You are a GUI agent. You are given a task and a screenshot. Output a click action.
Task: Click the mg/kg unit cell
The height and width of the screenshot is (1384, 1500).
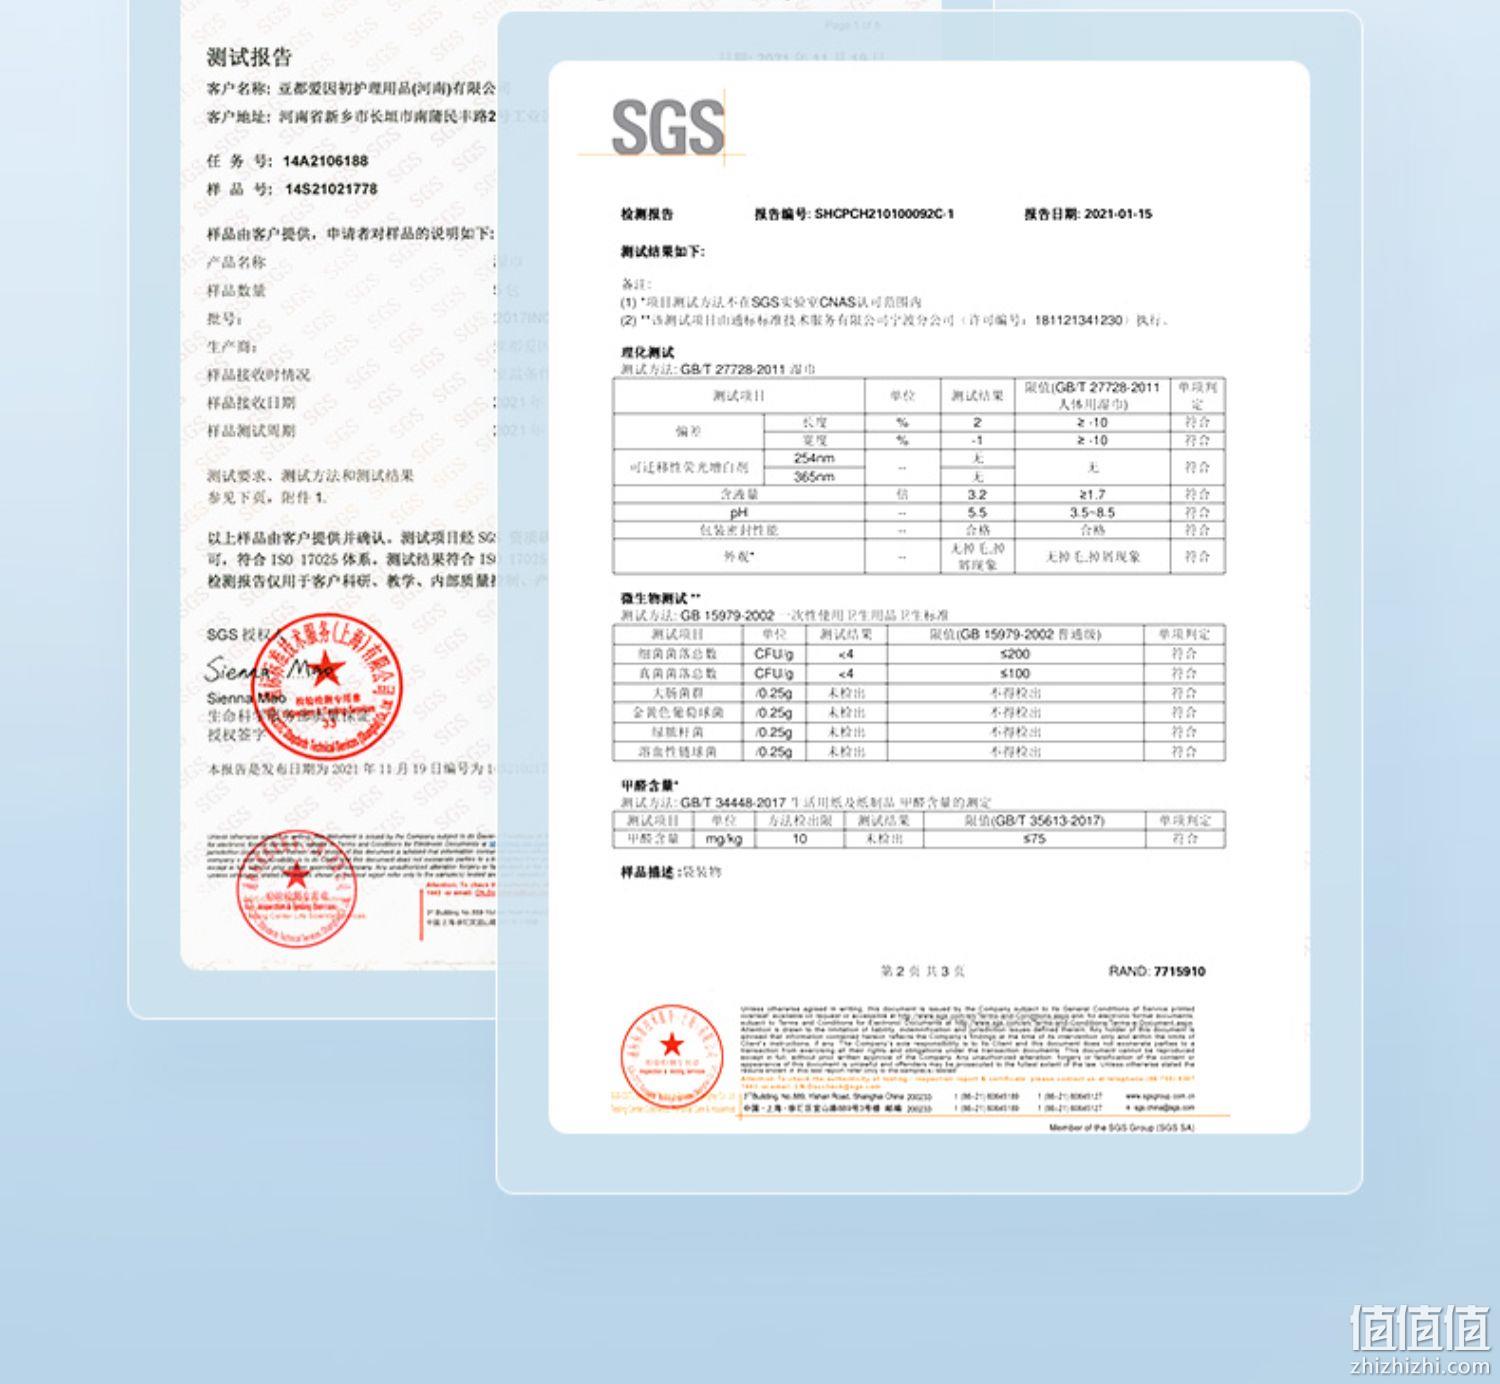tap(723, 839)
